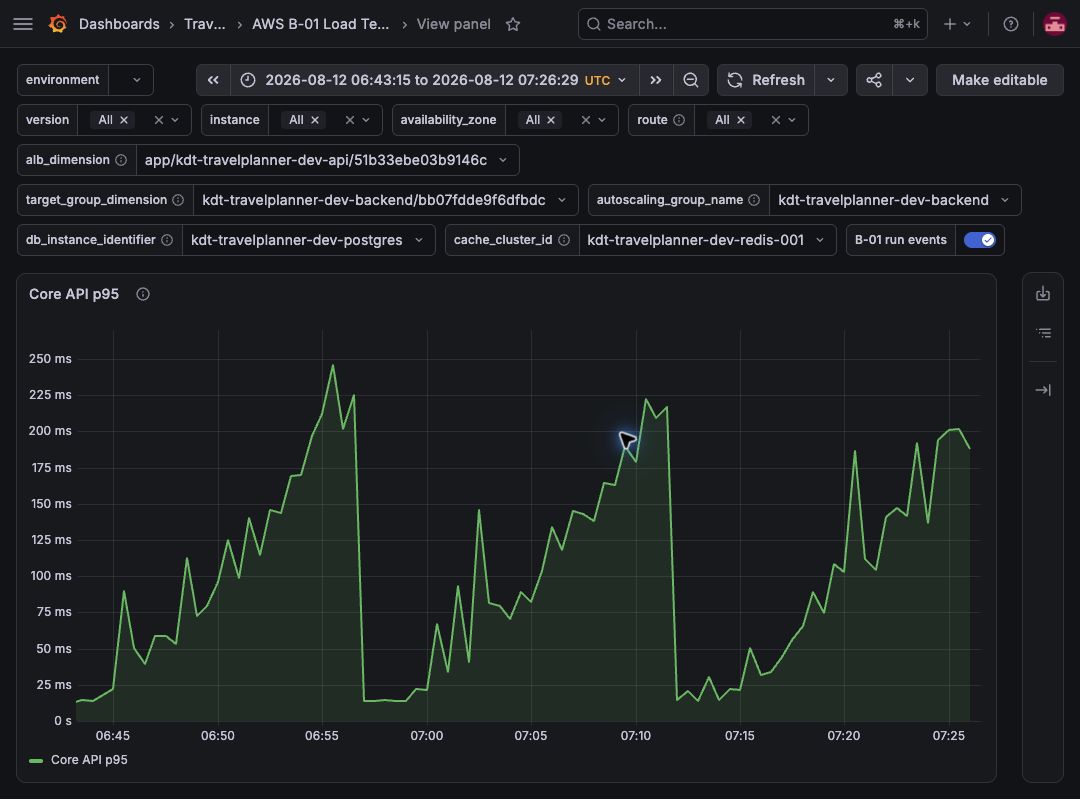The width and height of the screenshot is (1080, 799).
Task: Open refresh interval dropdown arrow
Action: (x=831, y=80)
